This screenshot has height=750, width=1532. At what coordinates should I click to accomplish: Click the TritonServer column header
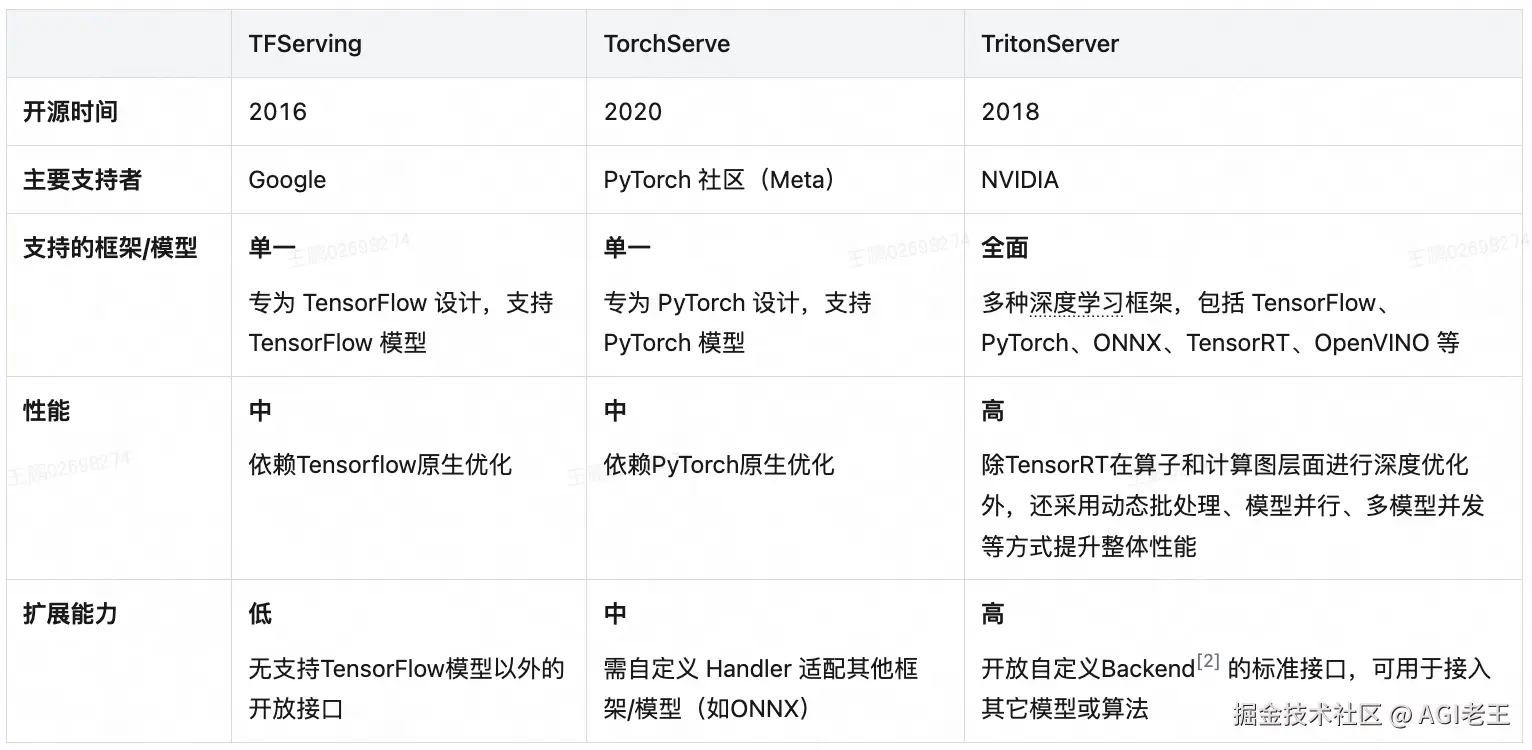(x=1049, y=44)
